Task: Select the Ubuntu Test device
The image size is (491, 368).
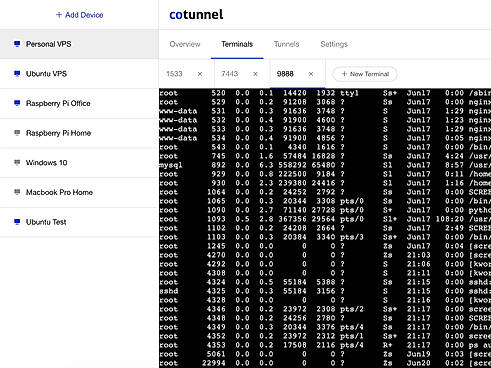Action: click(79, 222)
